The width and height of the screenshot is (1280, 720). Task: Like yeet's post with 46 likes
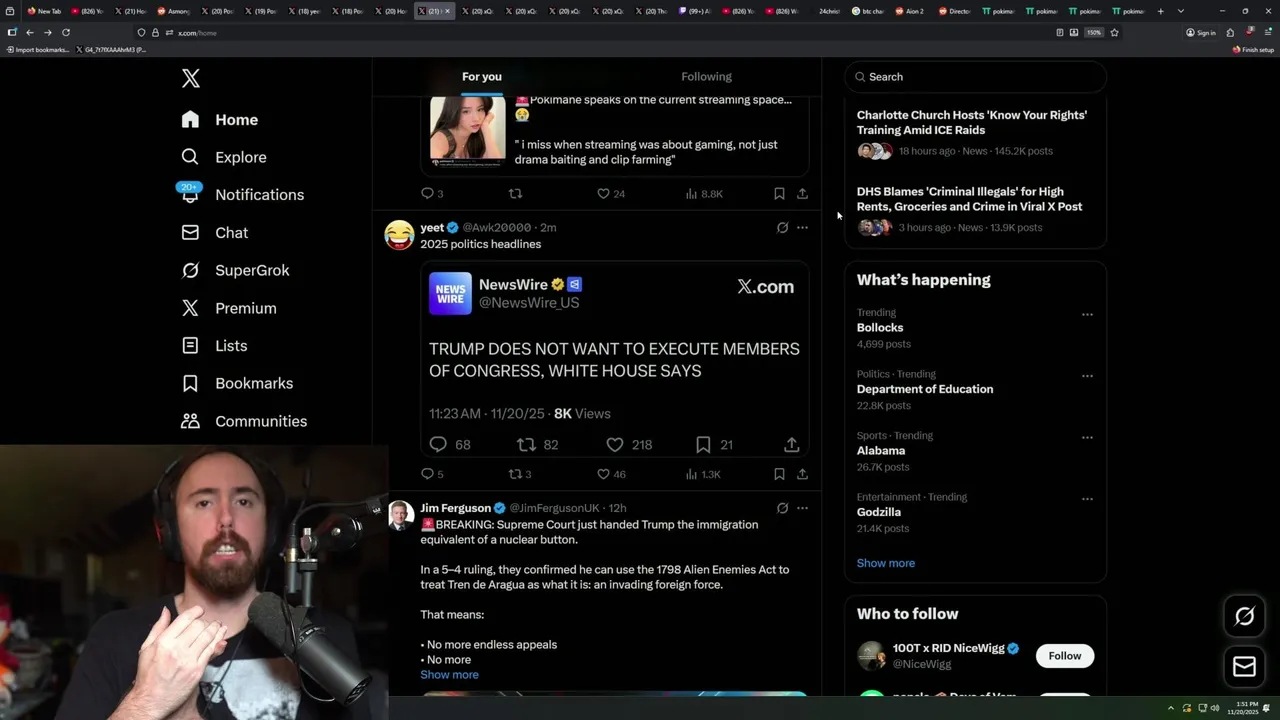click(x=610, y=474)
